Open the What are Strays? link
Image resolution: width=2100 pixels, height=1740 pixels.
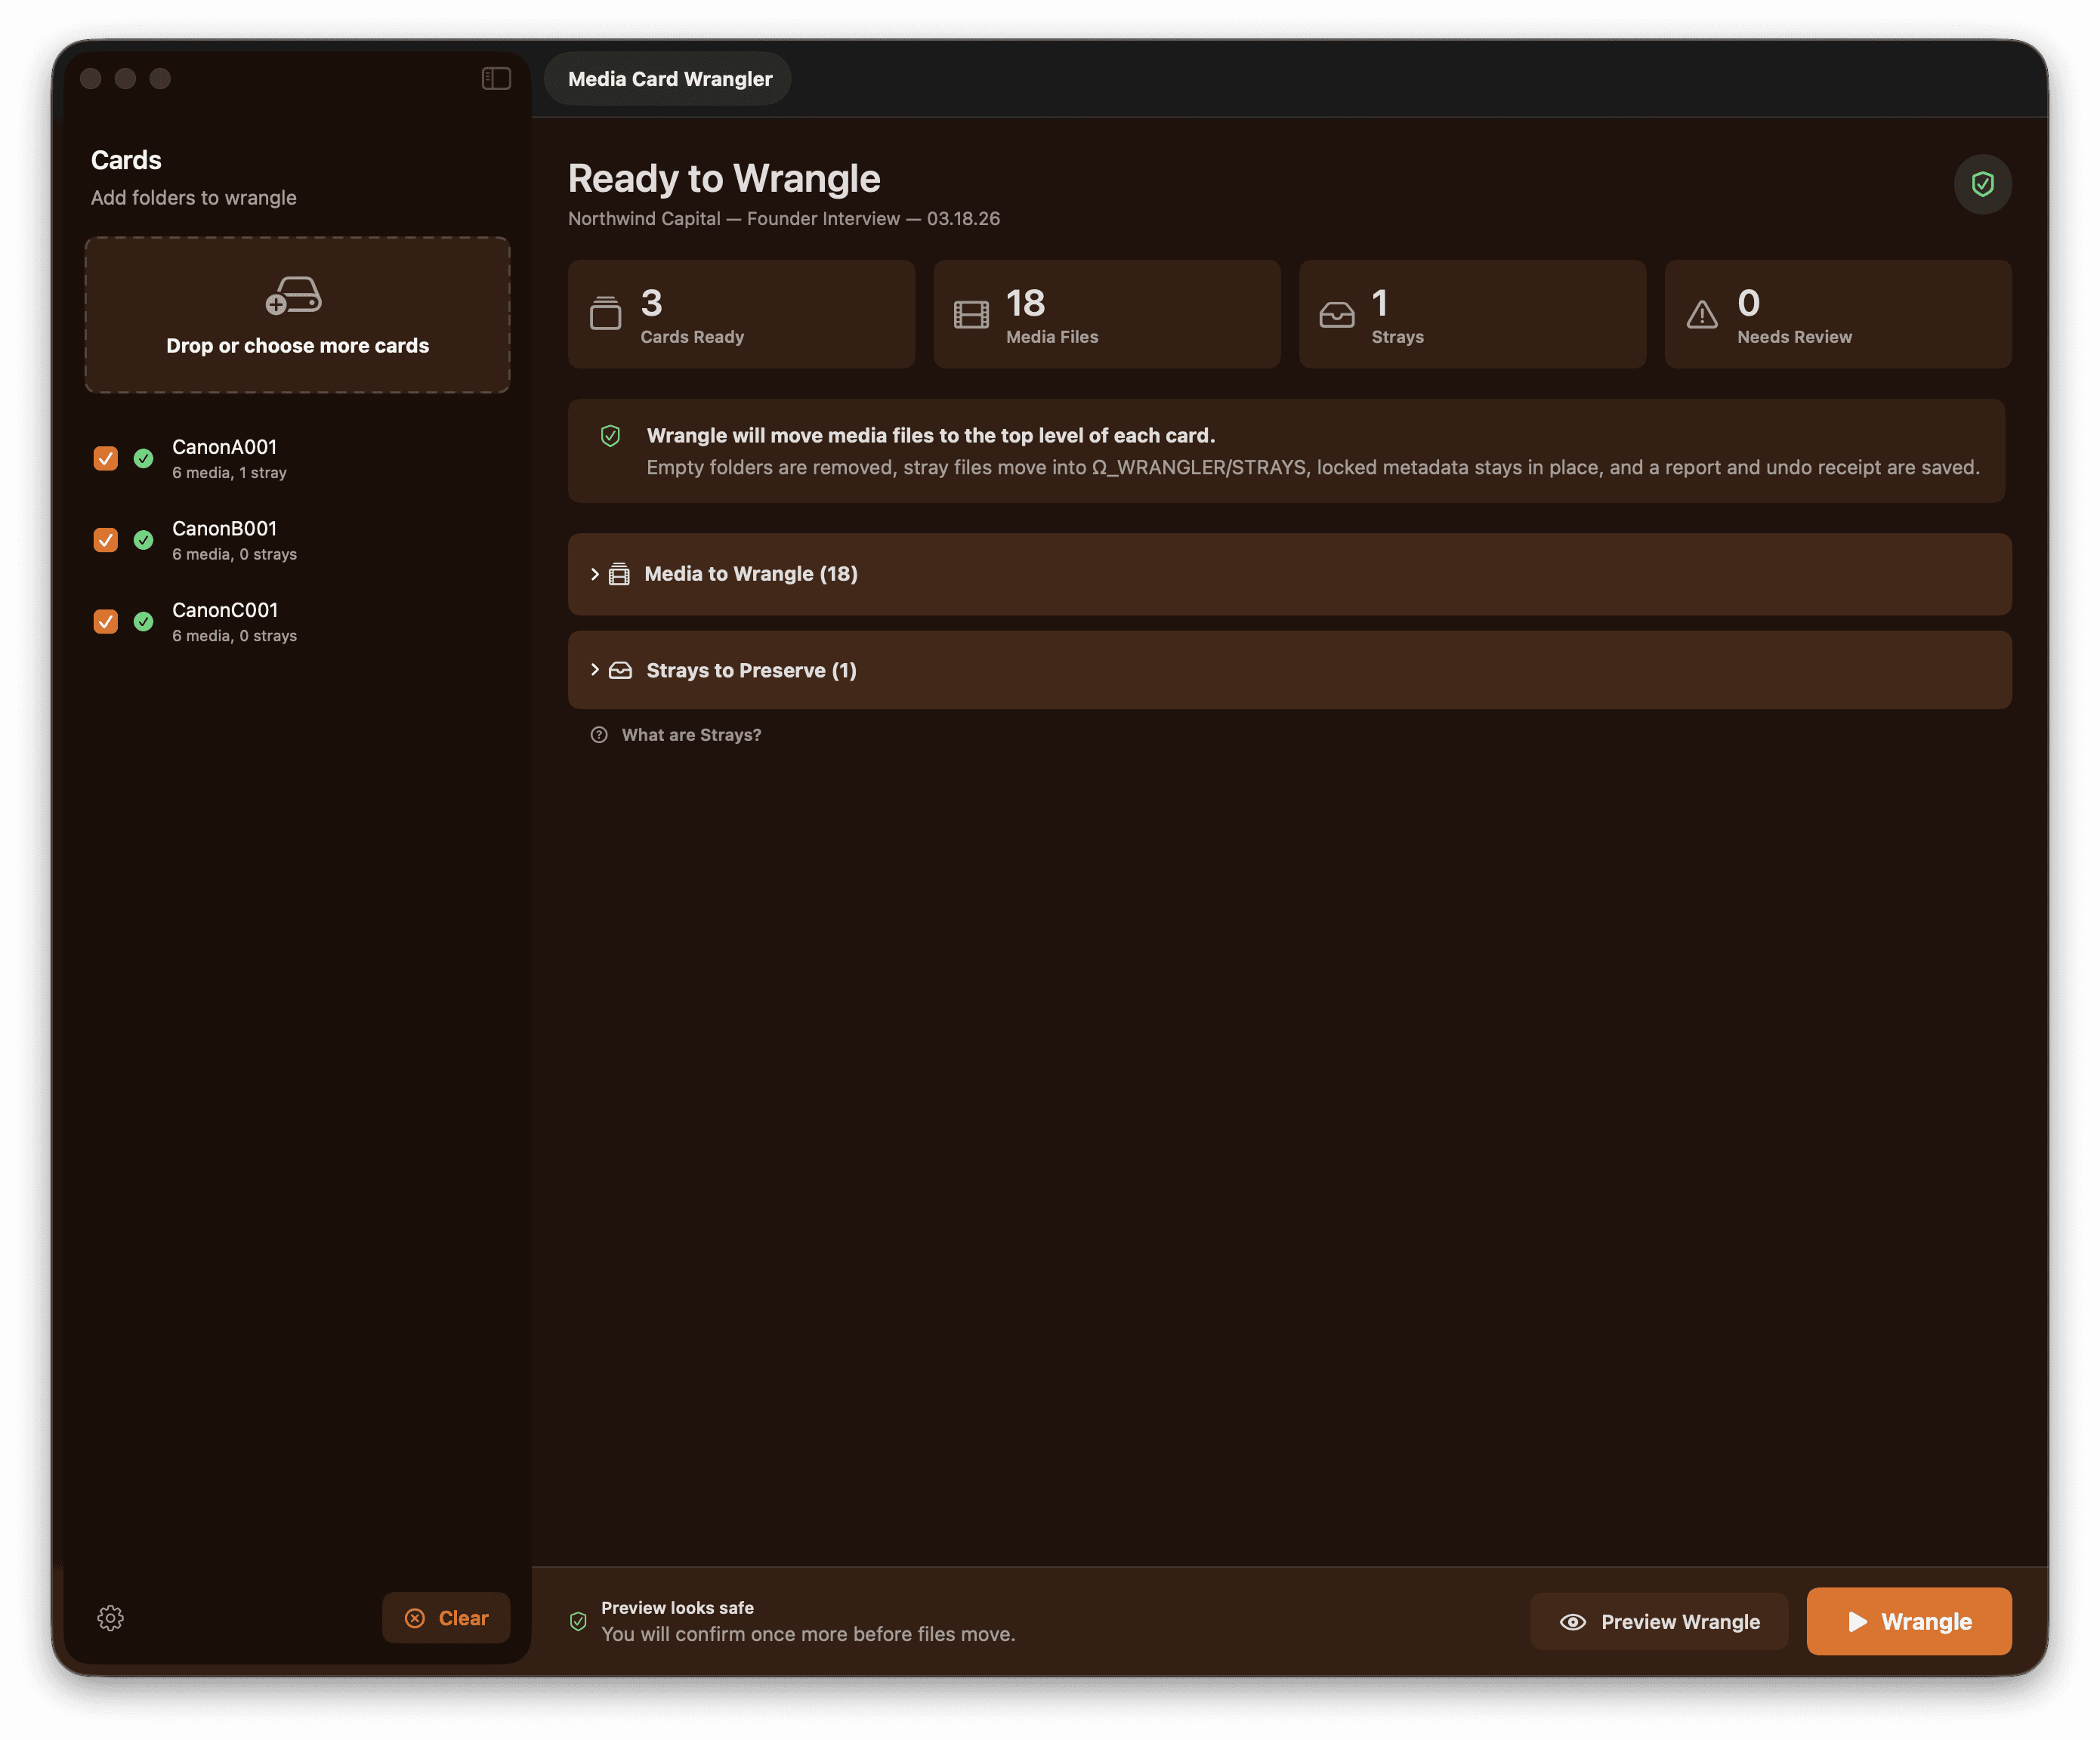(x=691, y=735)
